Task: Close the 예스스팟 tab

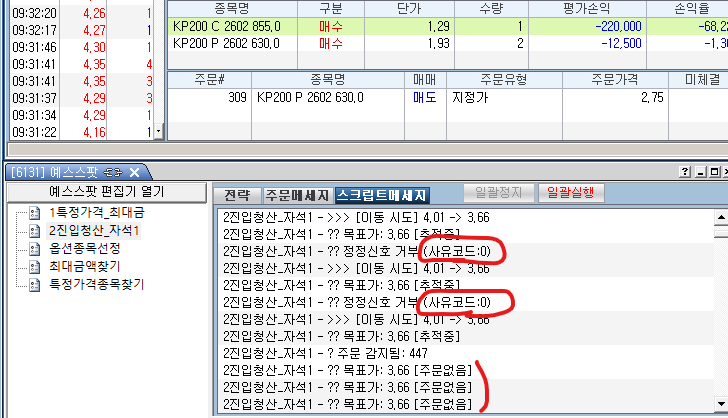Action: click(x=134, y=173)
